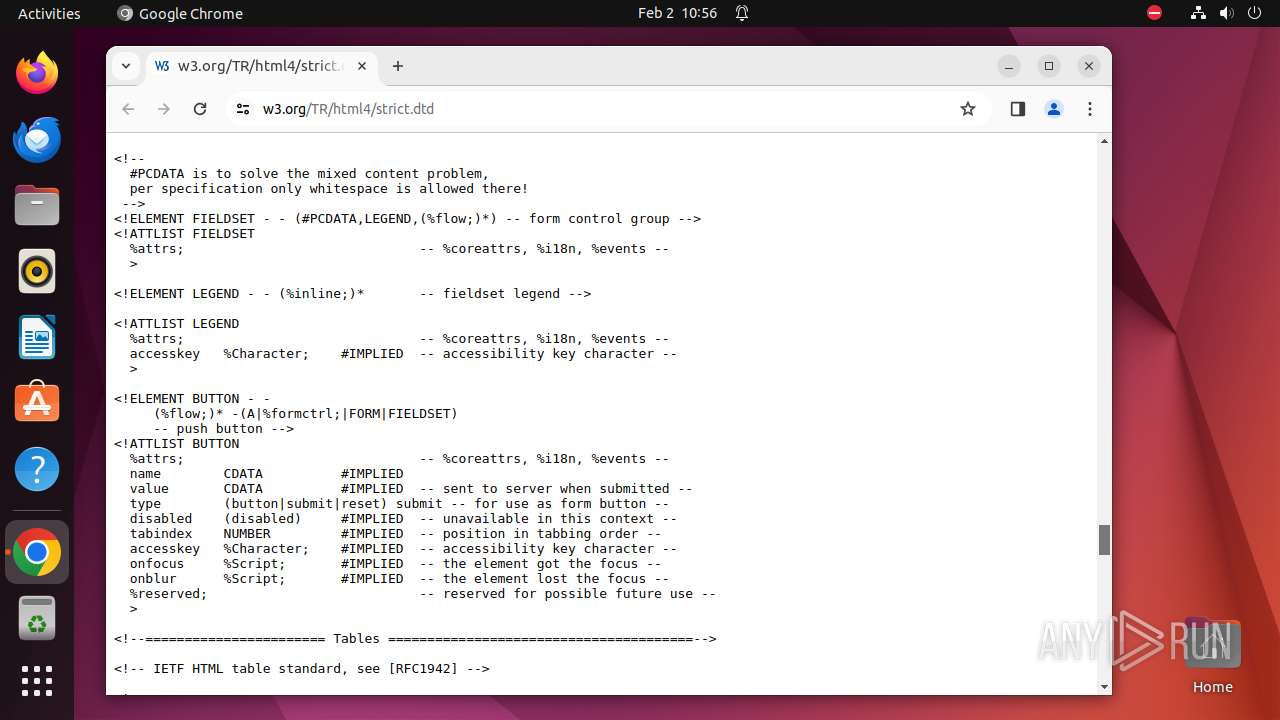The image size is (1280, 720).
Task: Click the 'disabled' attribute line
Action: (x=403, y=519)
